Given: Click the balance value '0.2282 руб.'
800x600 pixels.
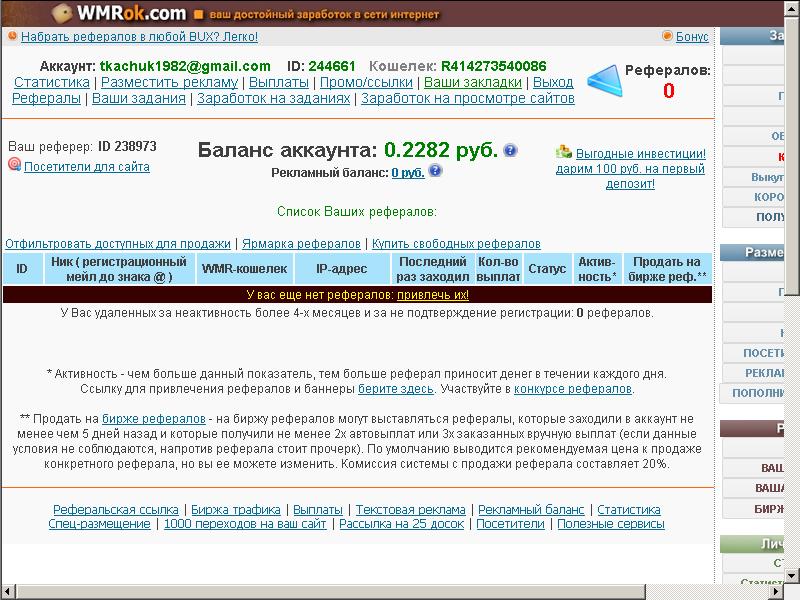Looking at the screenshot, I should pos(441,150).
